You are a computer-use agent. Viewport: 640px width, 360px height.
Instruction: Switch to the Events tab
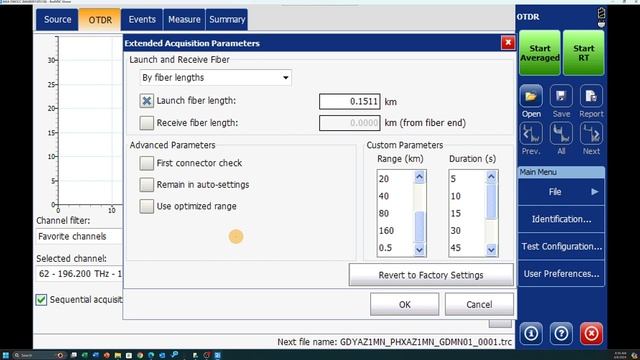(x=142, y=20)
